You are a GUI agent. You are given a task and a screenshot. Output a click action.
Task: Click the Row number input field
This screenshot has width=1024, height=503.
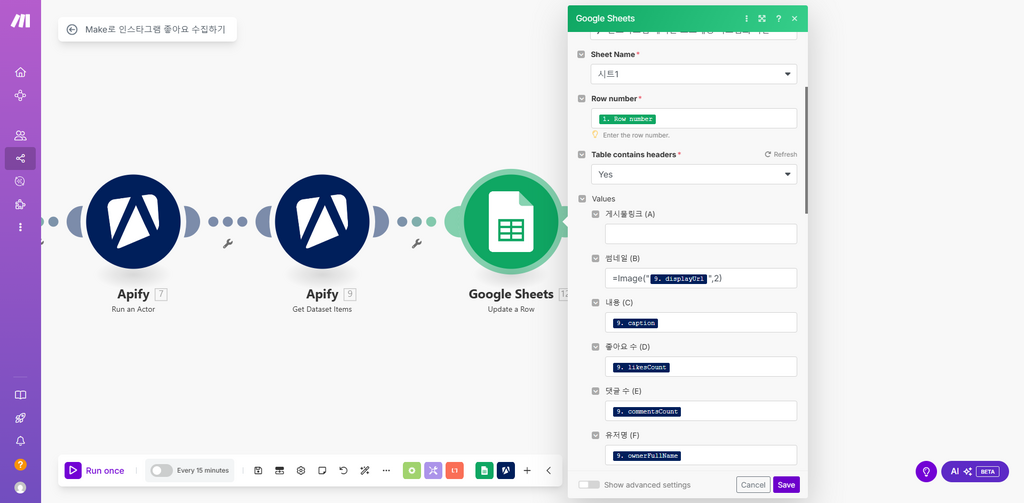[x=694, y=118]
